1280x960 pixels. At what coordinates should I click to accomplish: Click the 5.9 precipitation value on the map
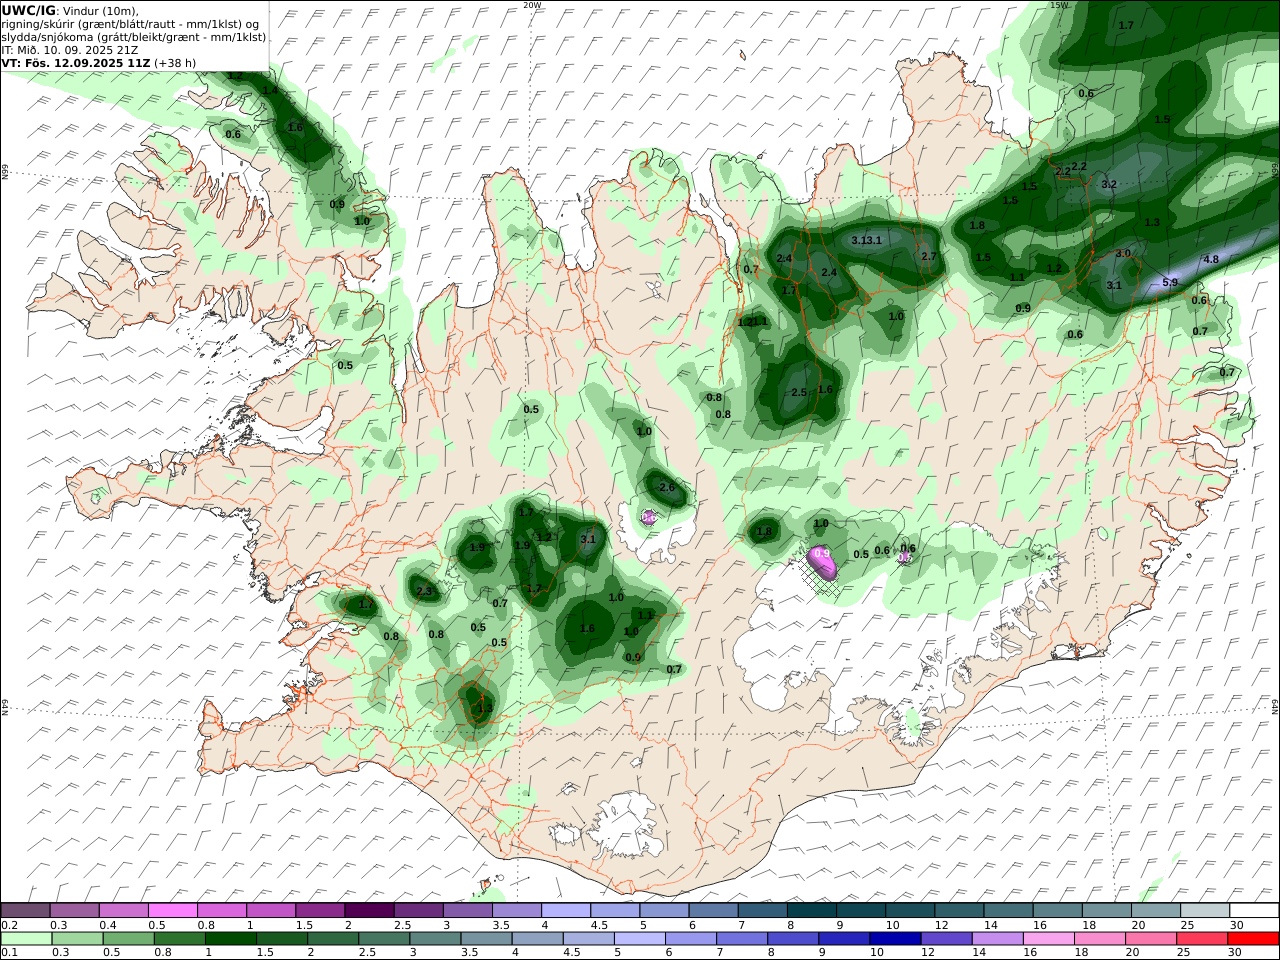(1170, 283)
